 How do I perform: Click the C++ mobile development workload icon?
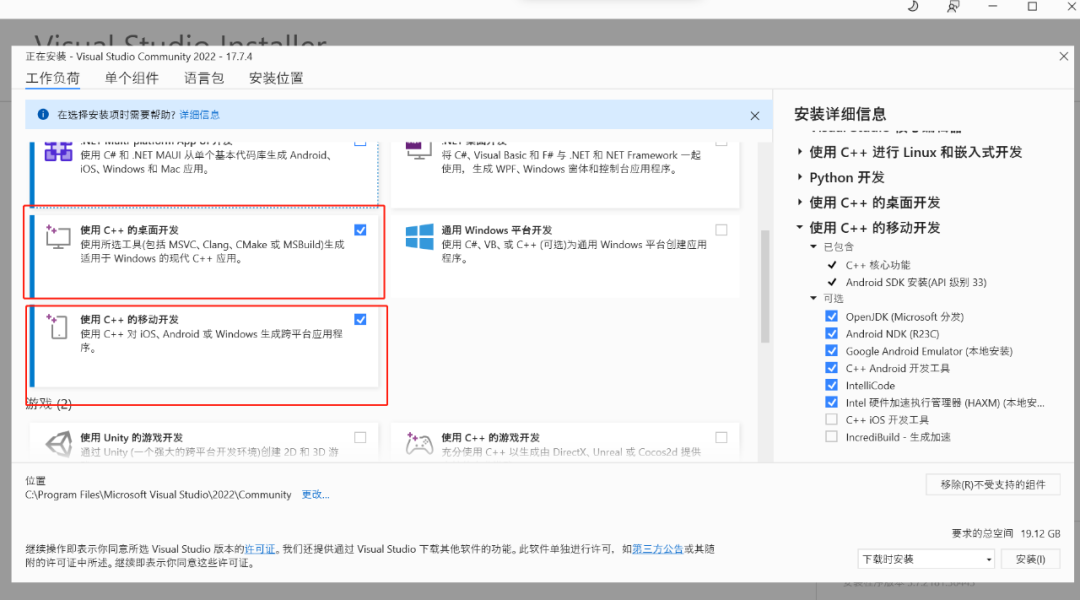coord(58,326)
